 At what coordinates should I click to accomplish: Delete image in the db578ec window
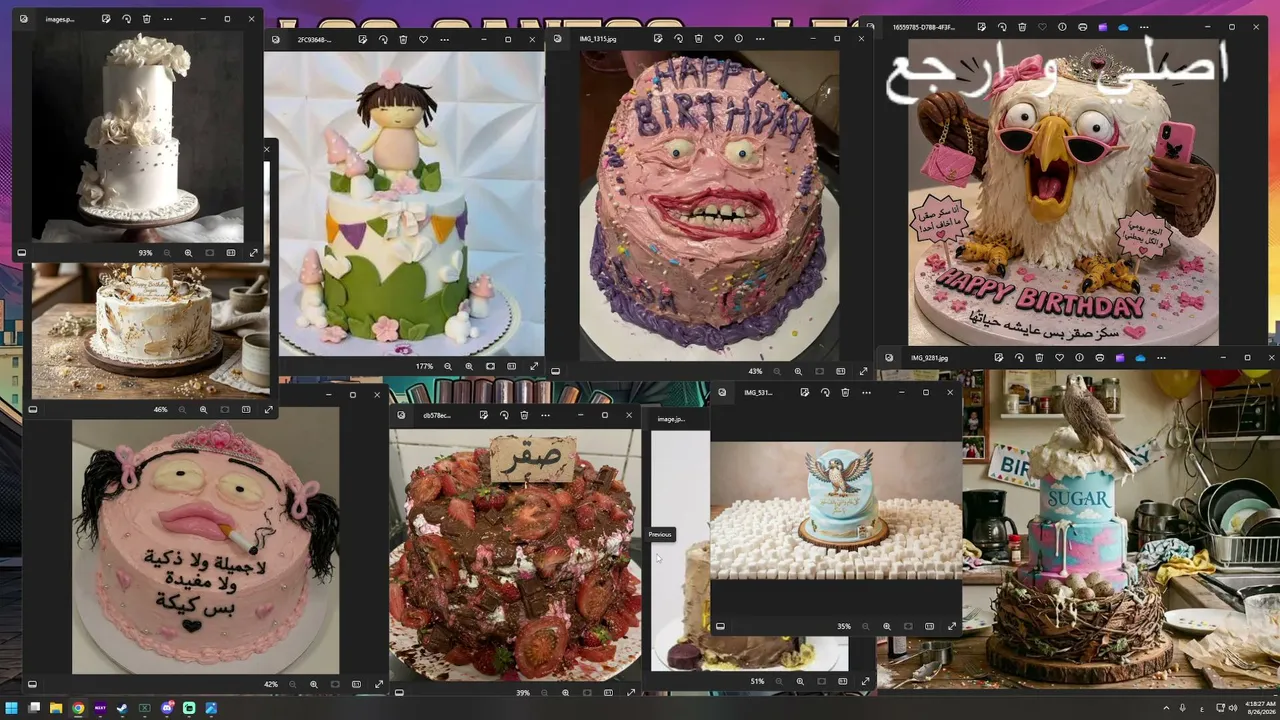[524, 415]
